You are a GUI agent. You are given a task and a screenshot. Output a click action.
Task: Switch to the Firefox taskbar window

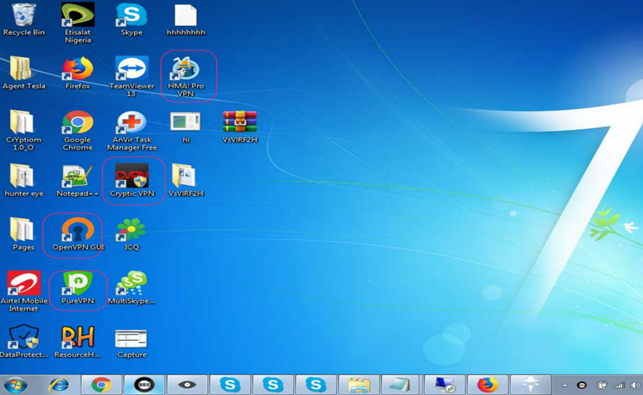[x=487, y=385]
